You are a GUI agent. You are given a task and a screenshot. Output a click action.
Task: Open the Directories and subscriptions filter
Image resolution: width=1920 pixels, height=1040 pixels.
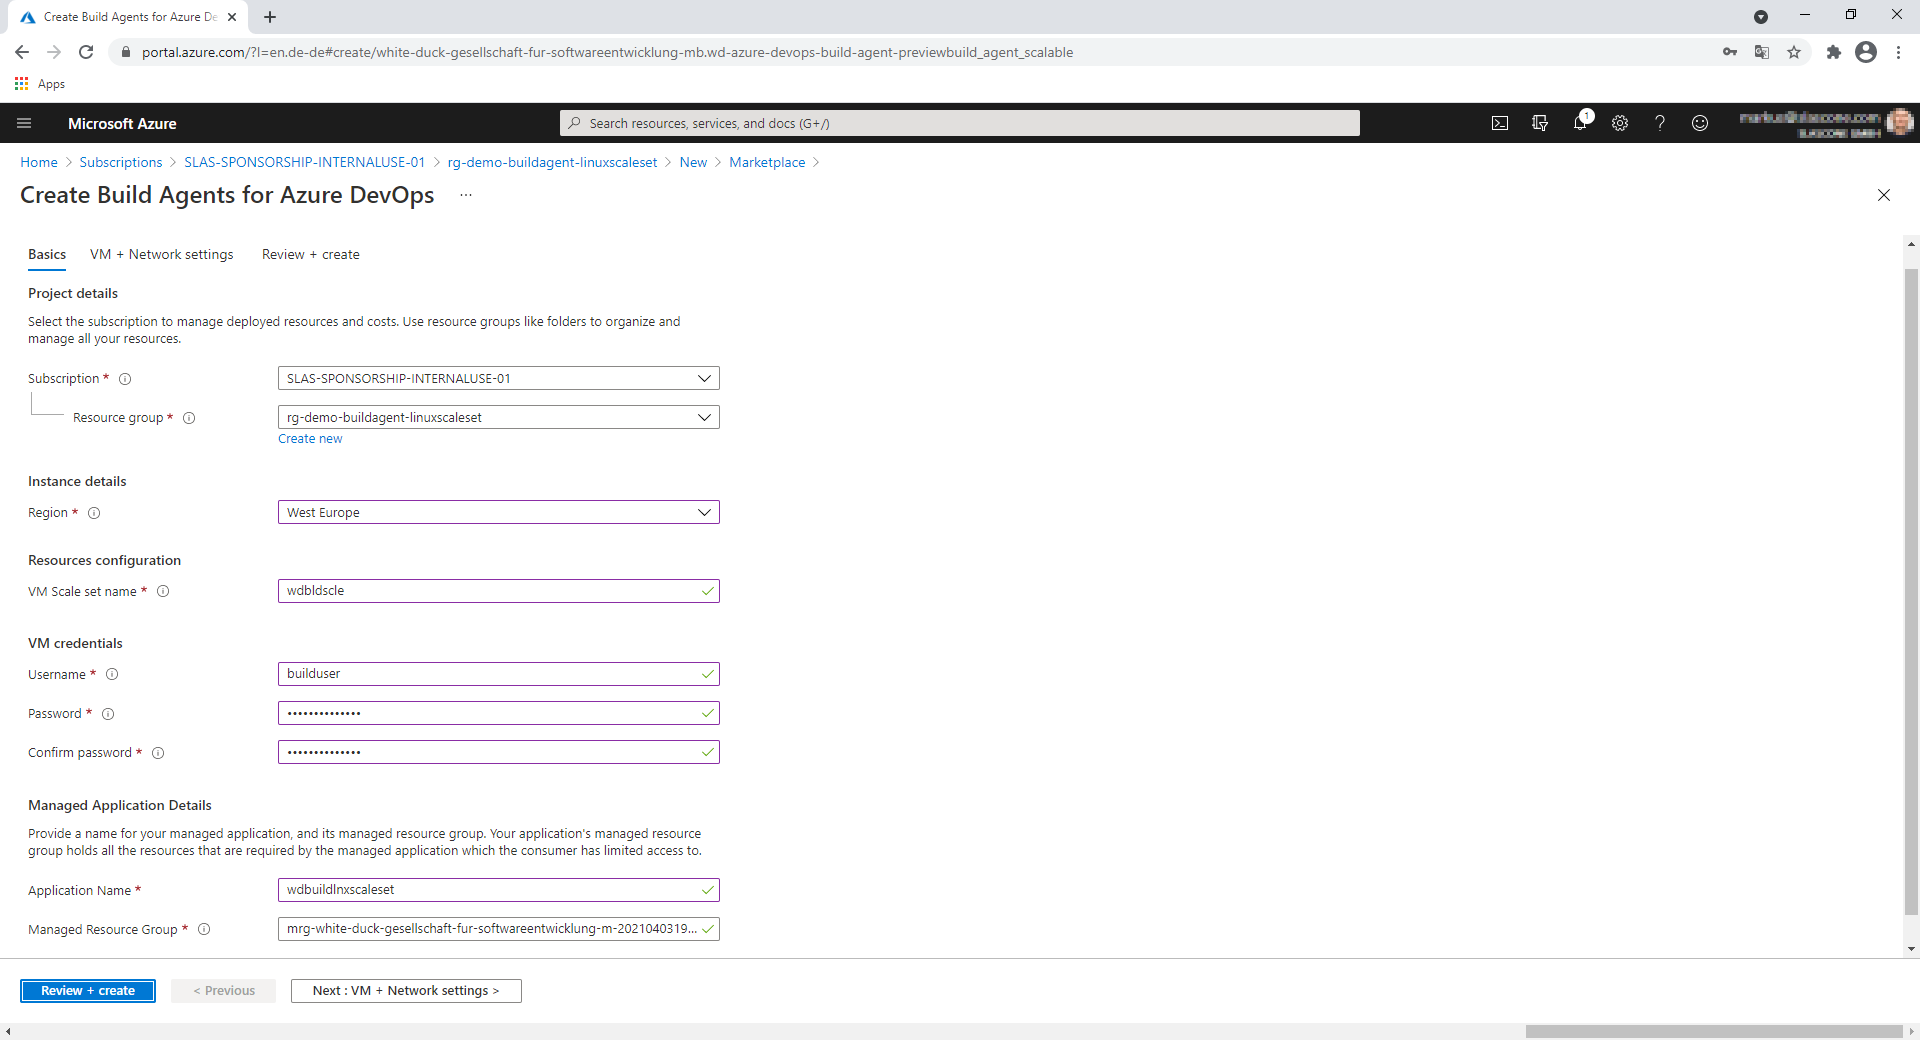pyautogui.click(x=1540, y=123)
